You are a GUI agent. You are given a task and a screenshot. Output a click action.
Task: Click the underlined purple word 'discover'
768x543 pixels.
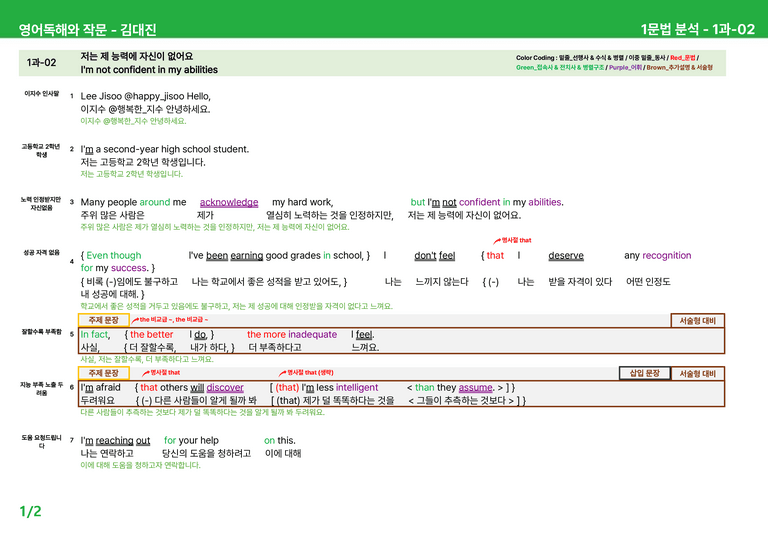(225, 387)
